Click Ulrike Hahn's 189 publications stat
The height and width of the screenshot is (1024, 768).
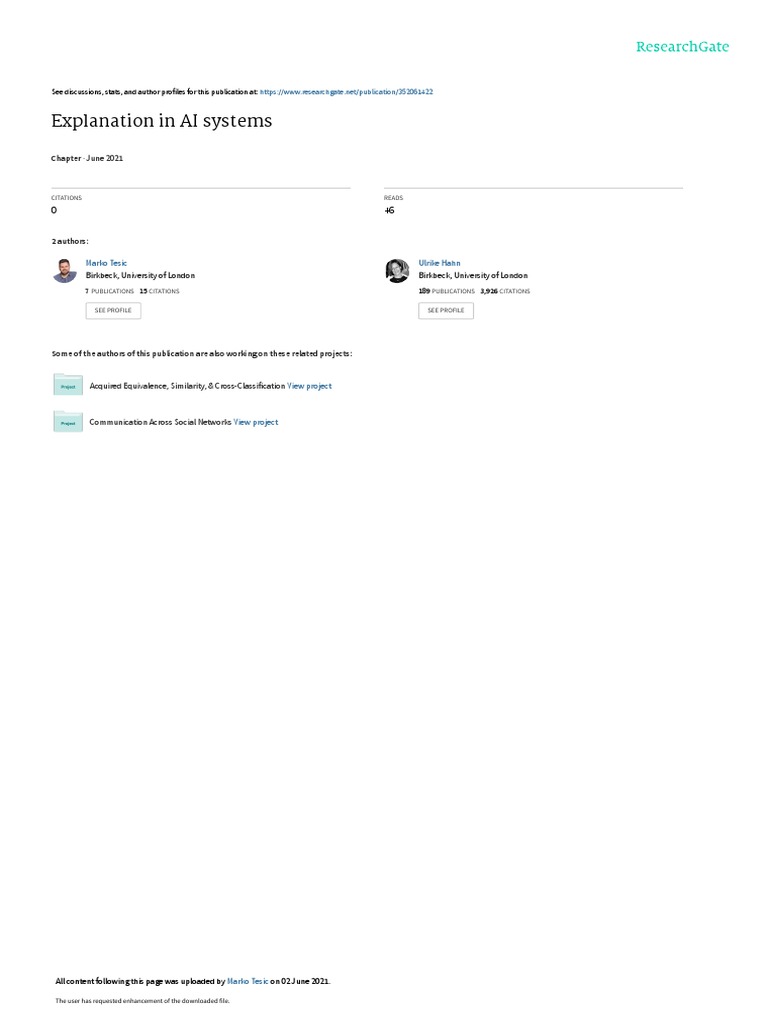[447, 291]
